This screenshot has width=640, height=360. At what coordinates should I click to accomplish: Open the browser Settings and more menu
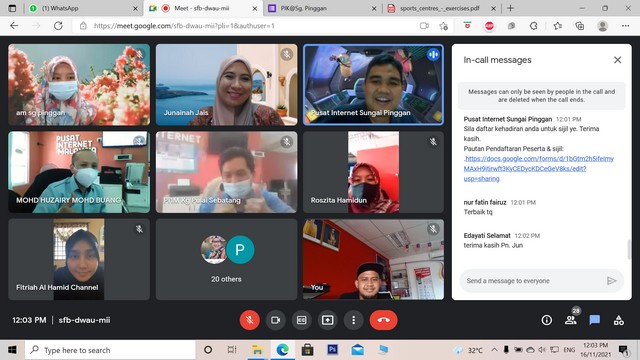click(625, 26)
